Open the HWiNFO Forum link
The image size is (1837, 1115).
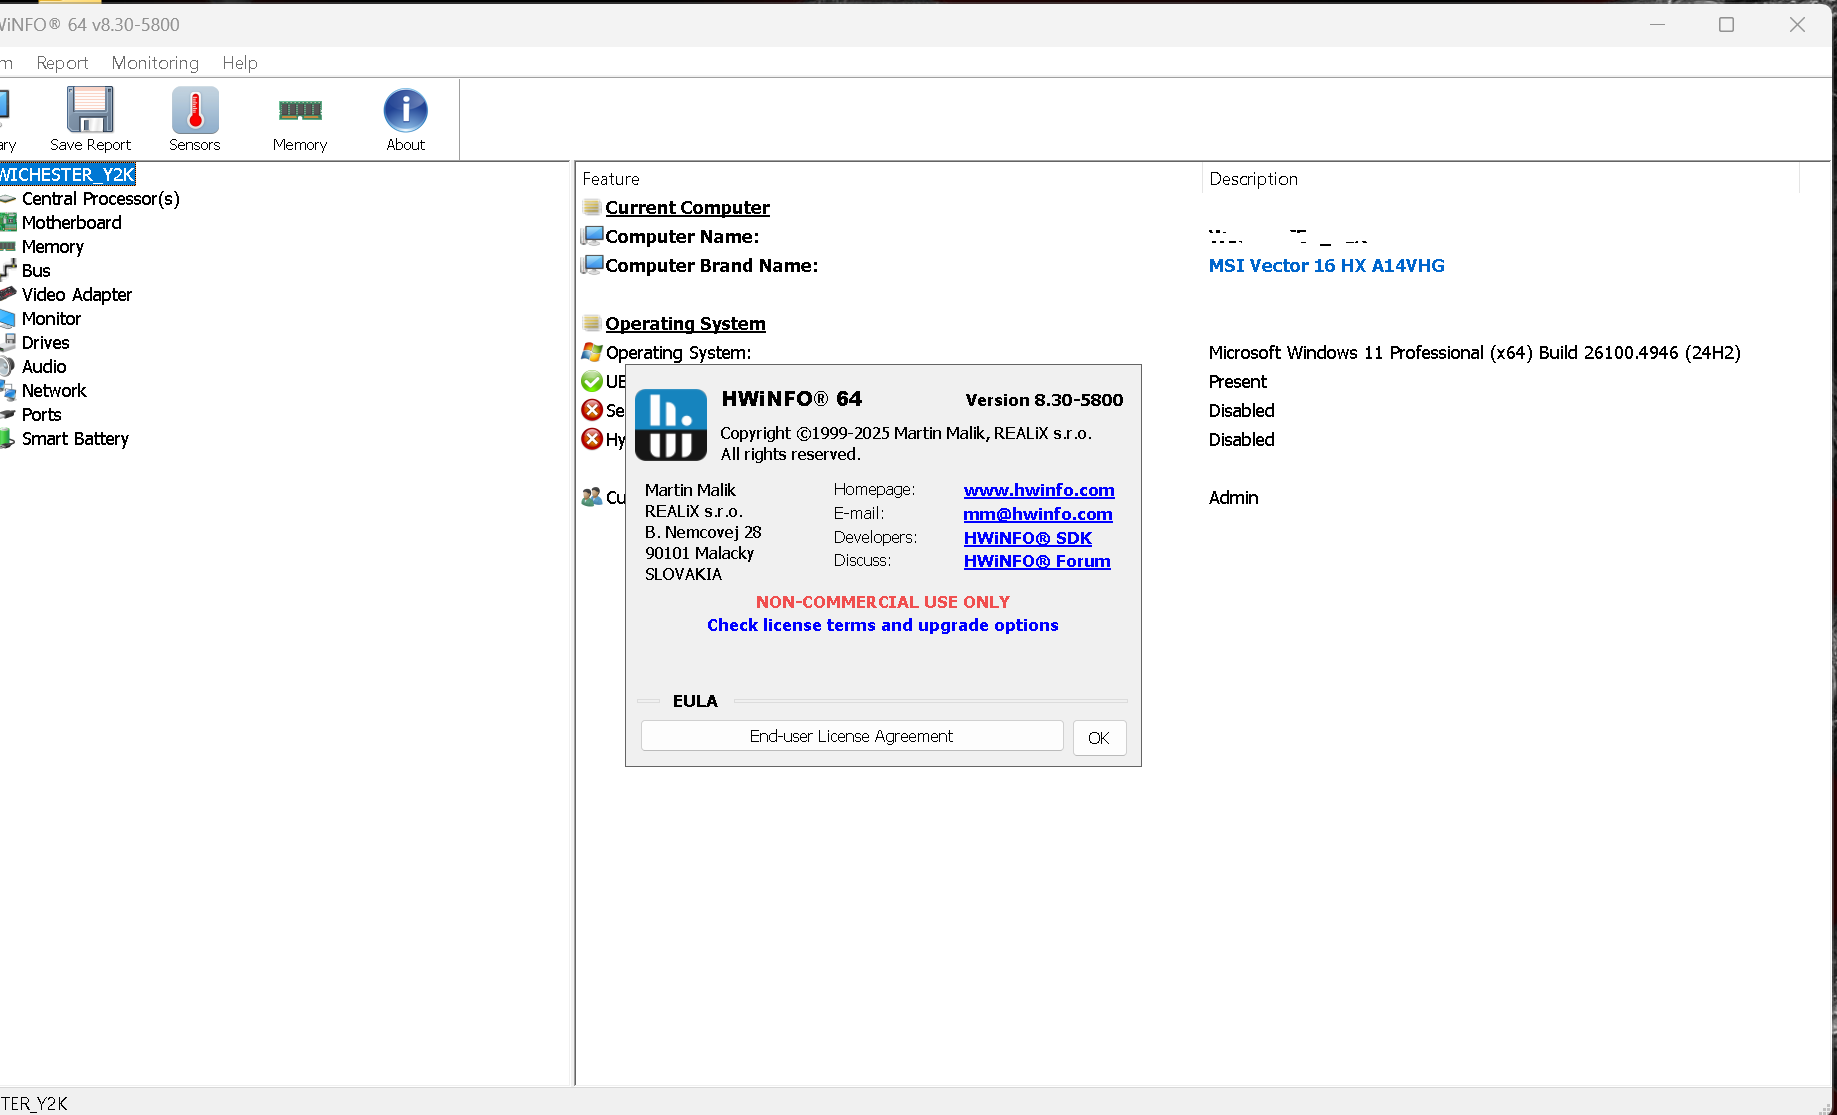(1037, 562)
